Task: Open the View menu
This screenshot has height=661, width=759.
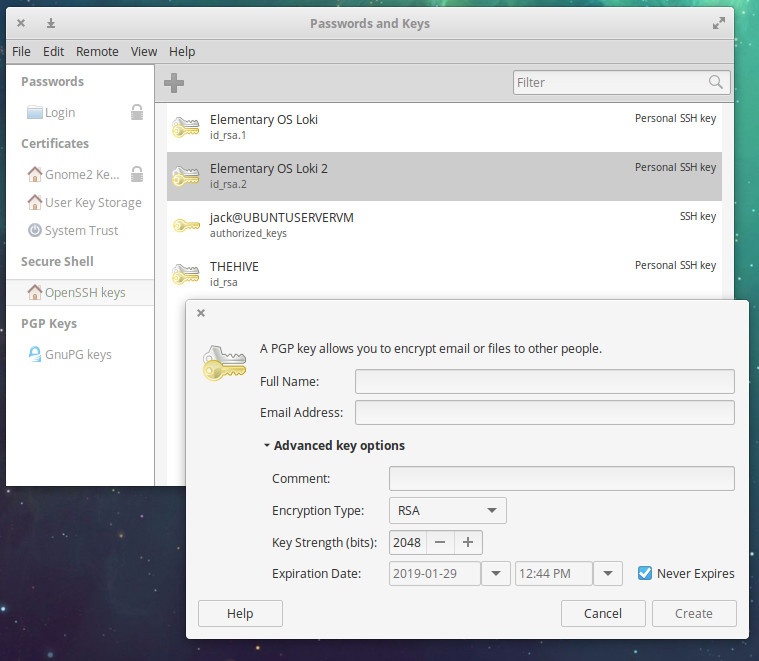Action: tap(144, 51)
